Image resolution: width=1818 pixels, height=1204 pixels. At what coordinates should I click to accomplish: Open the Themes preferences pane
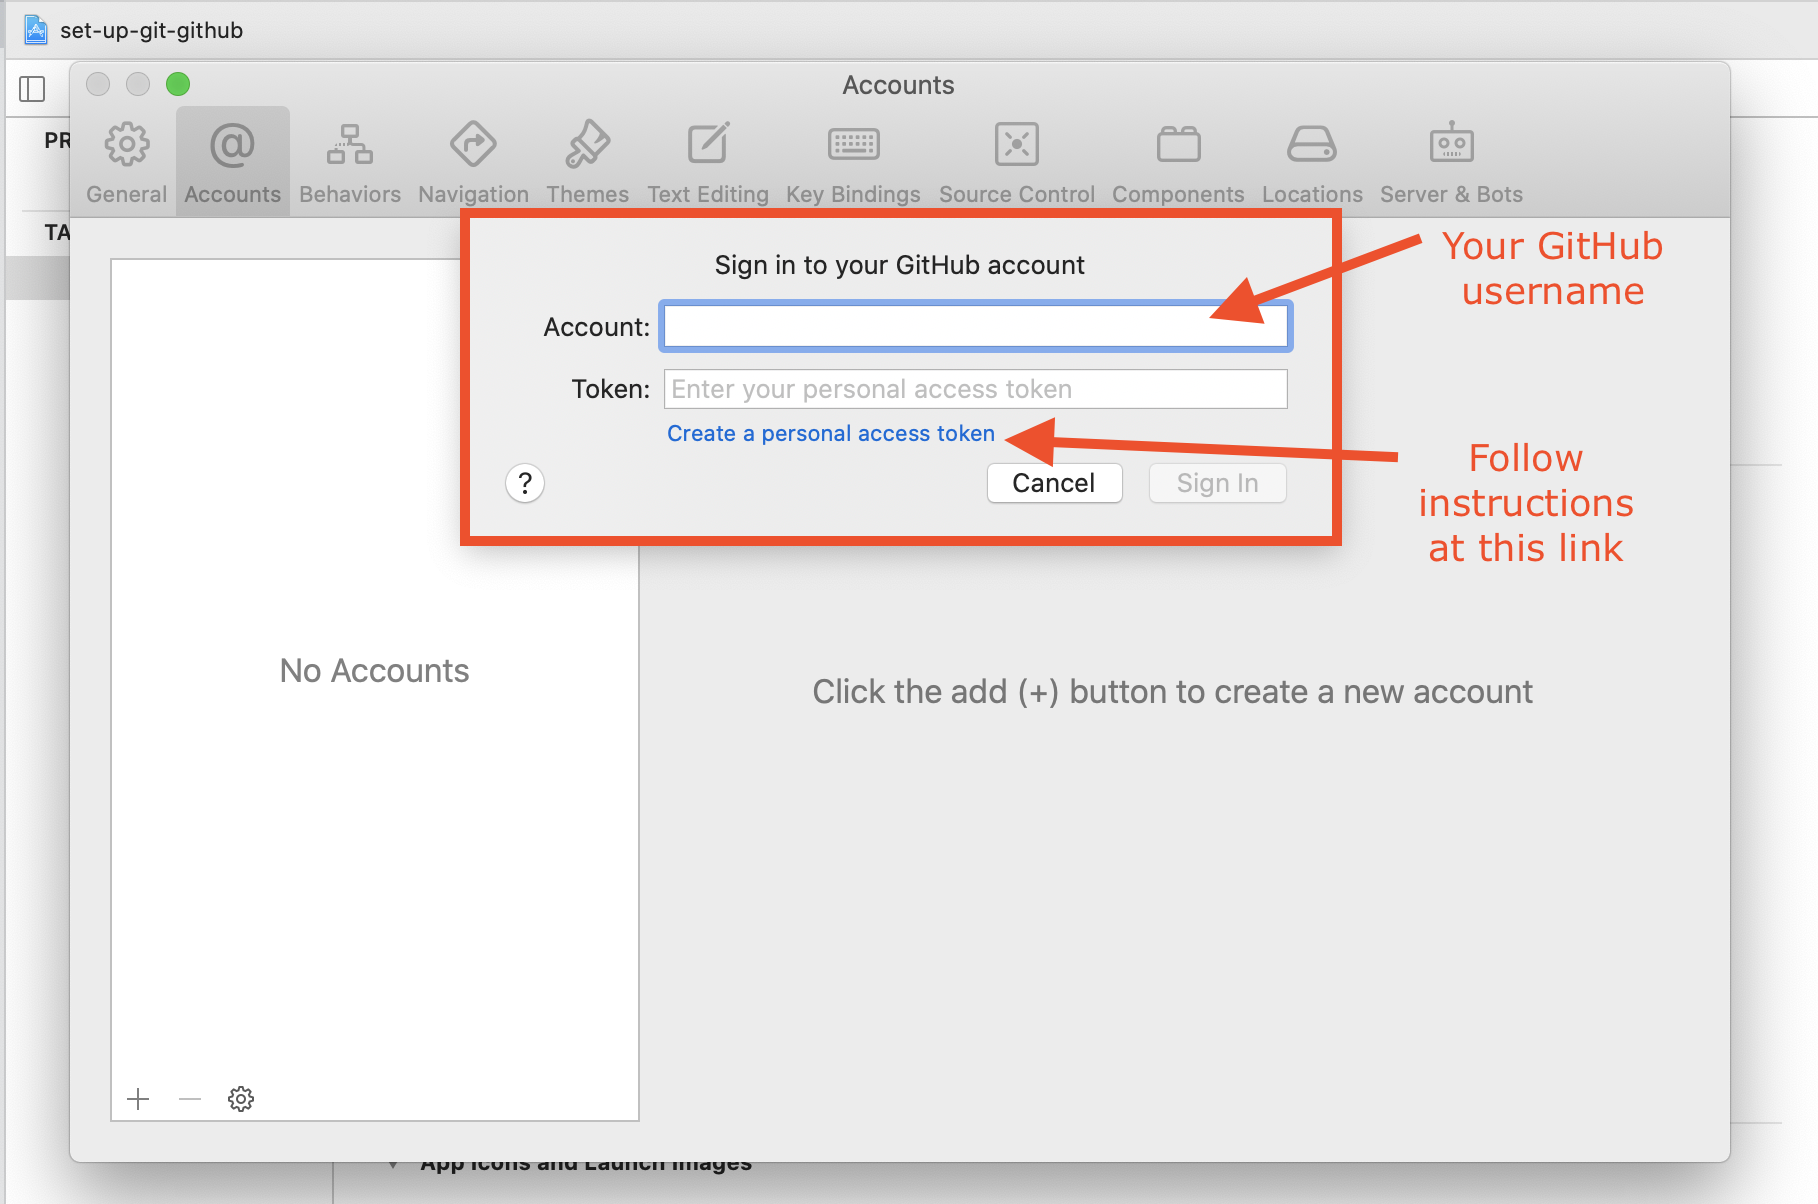coord(588,162)
